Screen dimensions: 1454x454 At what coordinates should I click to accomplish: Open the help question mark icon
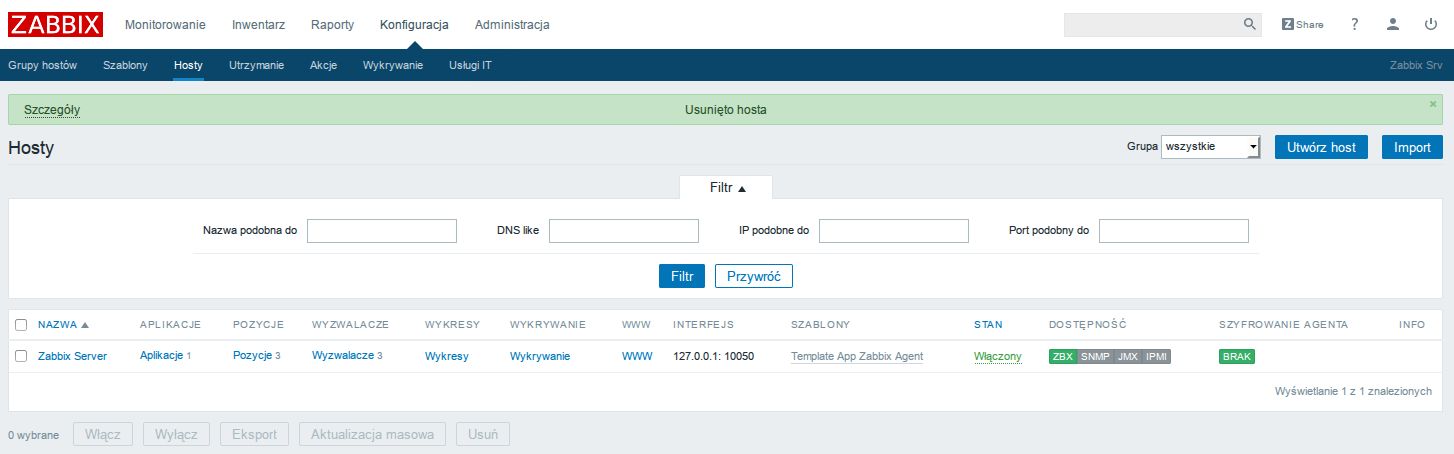tap(1355, 24)
